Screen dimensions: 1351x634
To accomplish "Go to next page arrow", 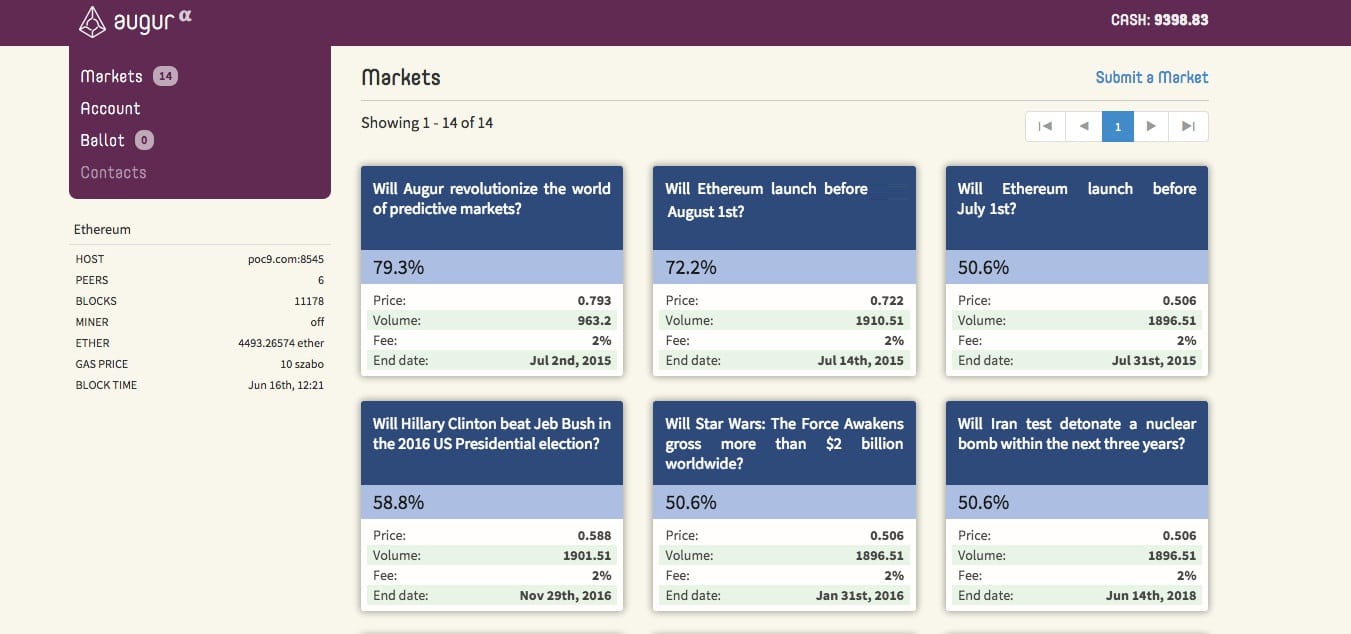I will (x=1151, y=126).
